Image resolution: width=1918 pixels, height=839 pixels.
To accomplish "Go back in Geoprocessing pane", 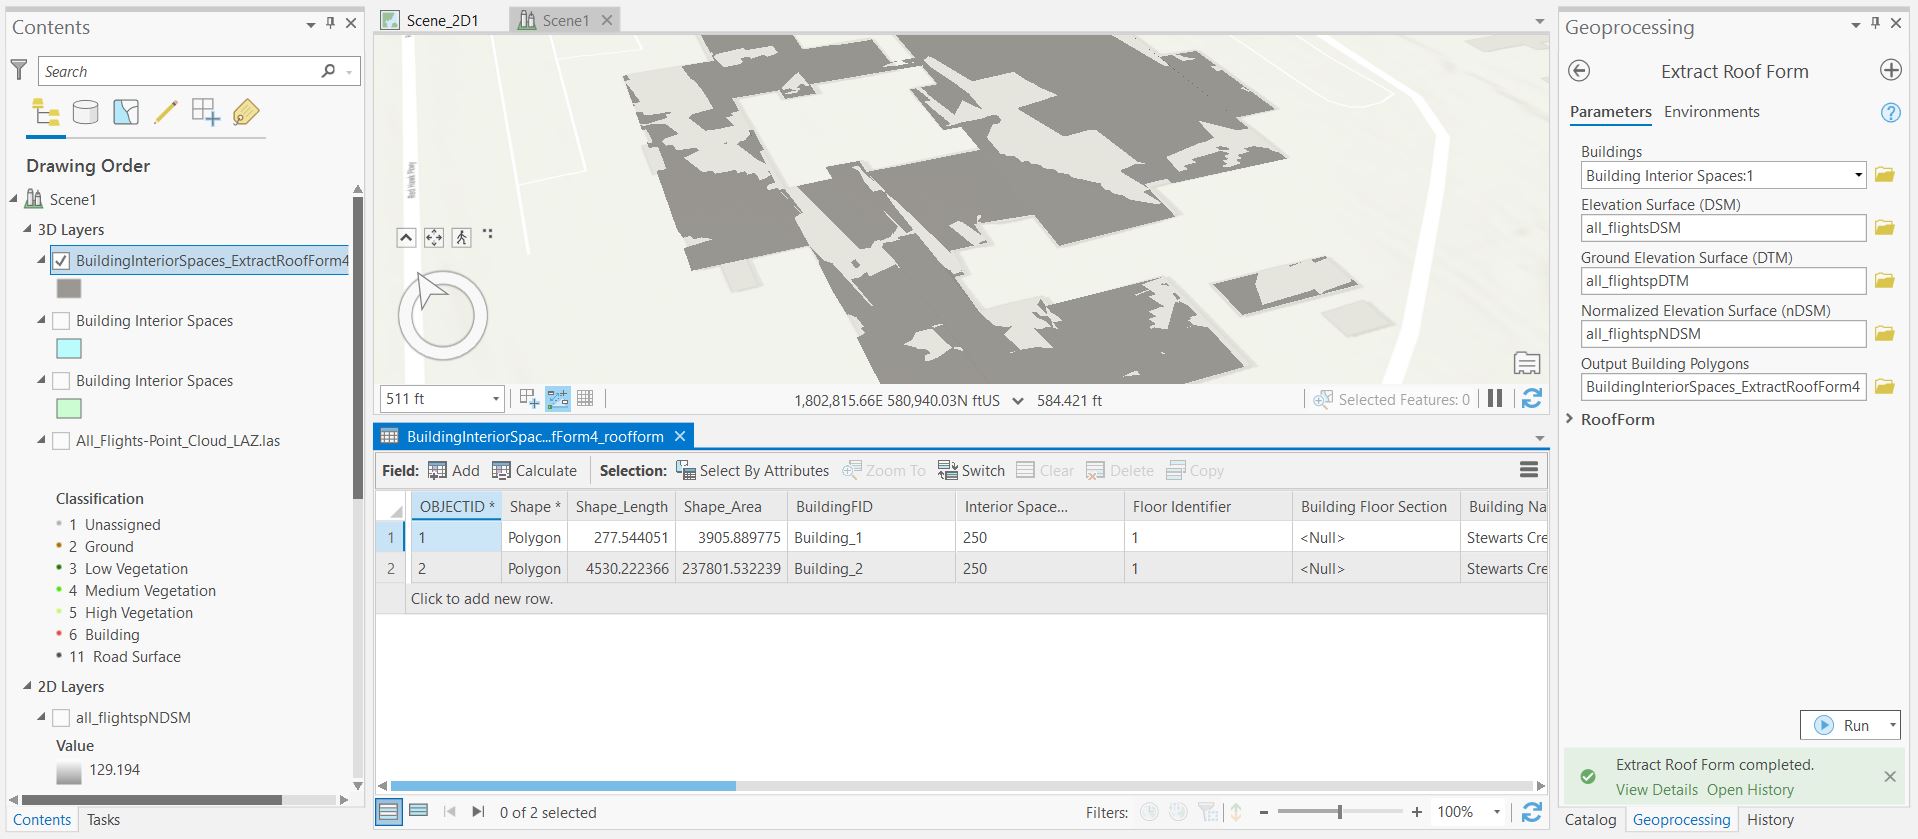I will coord(1579,70).
